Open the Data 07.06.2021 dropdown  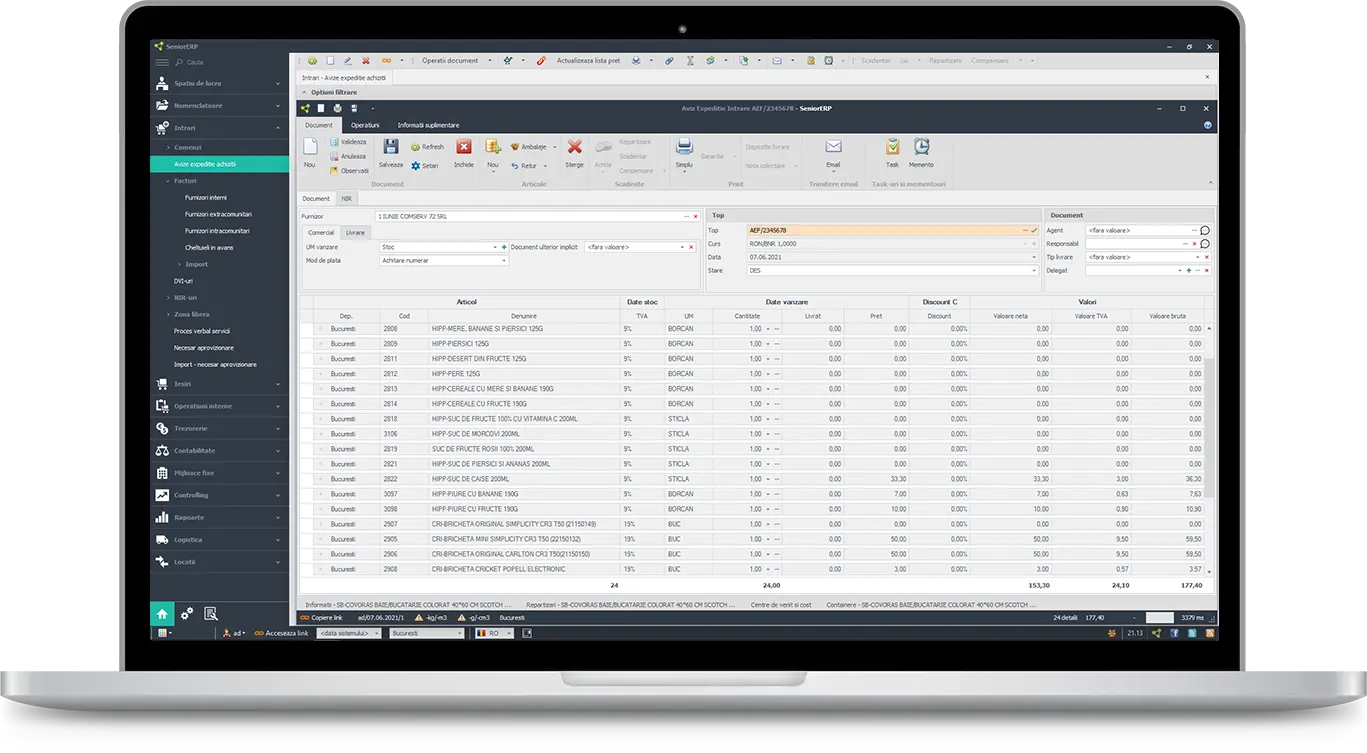pyautogui.click(x=1034, y=257)
